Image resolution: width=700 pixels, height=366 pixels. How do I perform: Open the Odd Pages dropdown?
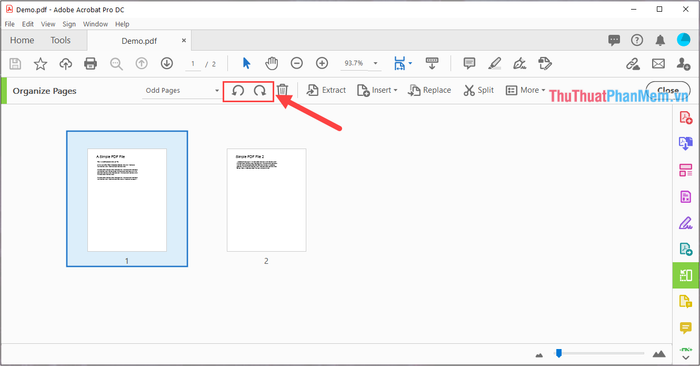click(x=182, y=91)
